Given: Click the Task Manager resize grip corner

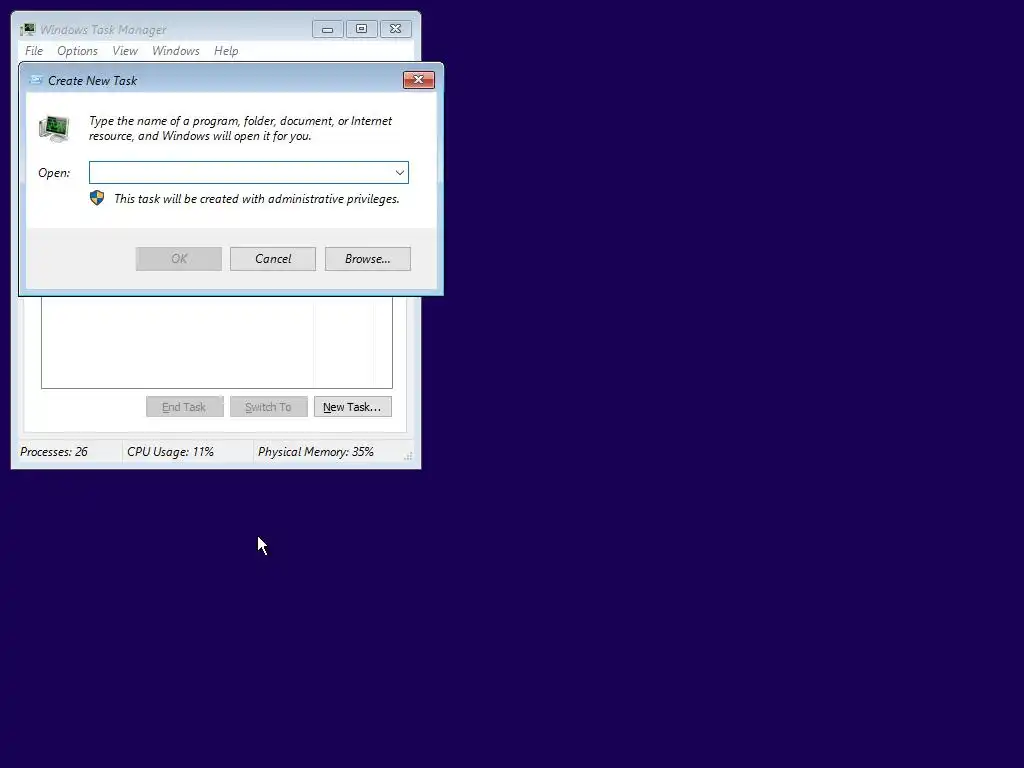Looking at the screenshot, I should coord(408,456).
